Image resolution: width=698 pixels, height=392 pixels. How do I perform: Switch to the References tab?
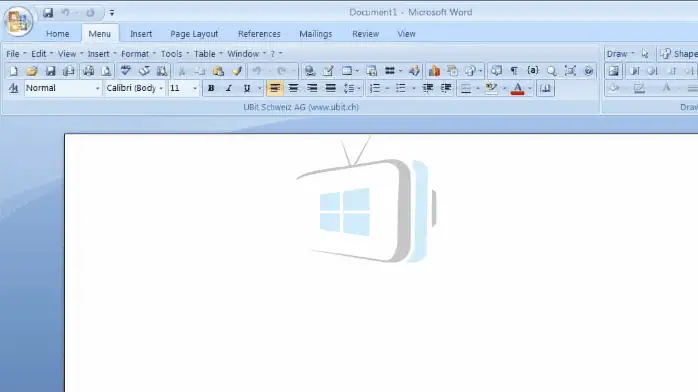[x=259, y=34]
